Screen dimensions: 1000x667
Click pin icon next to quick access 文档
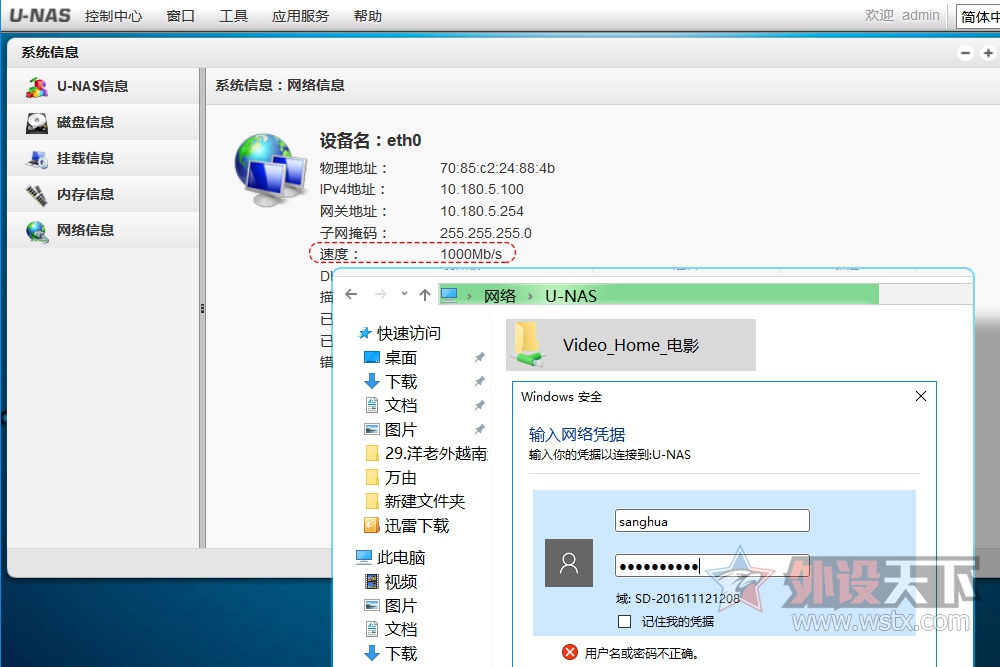(480, 406)
